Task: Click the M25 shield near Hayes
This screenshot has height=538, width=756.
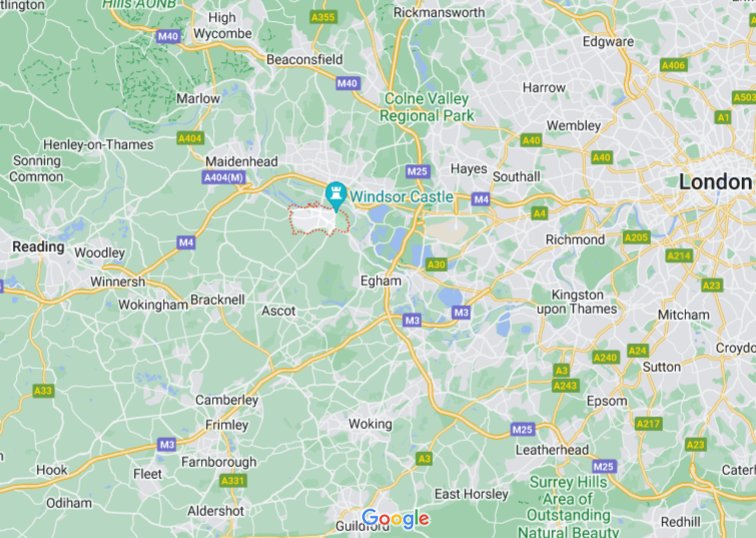Action: click(418, 171)
